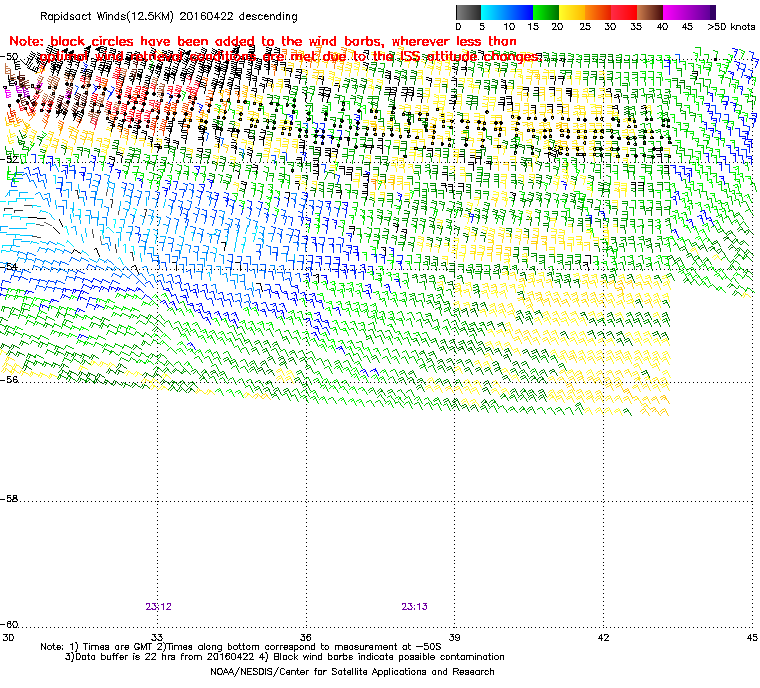
Task: Click the '25' legend scale value
Action: [x=585, y=27]
